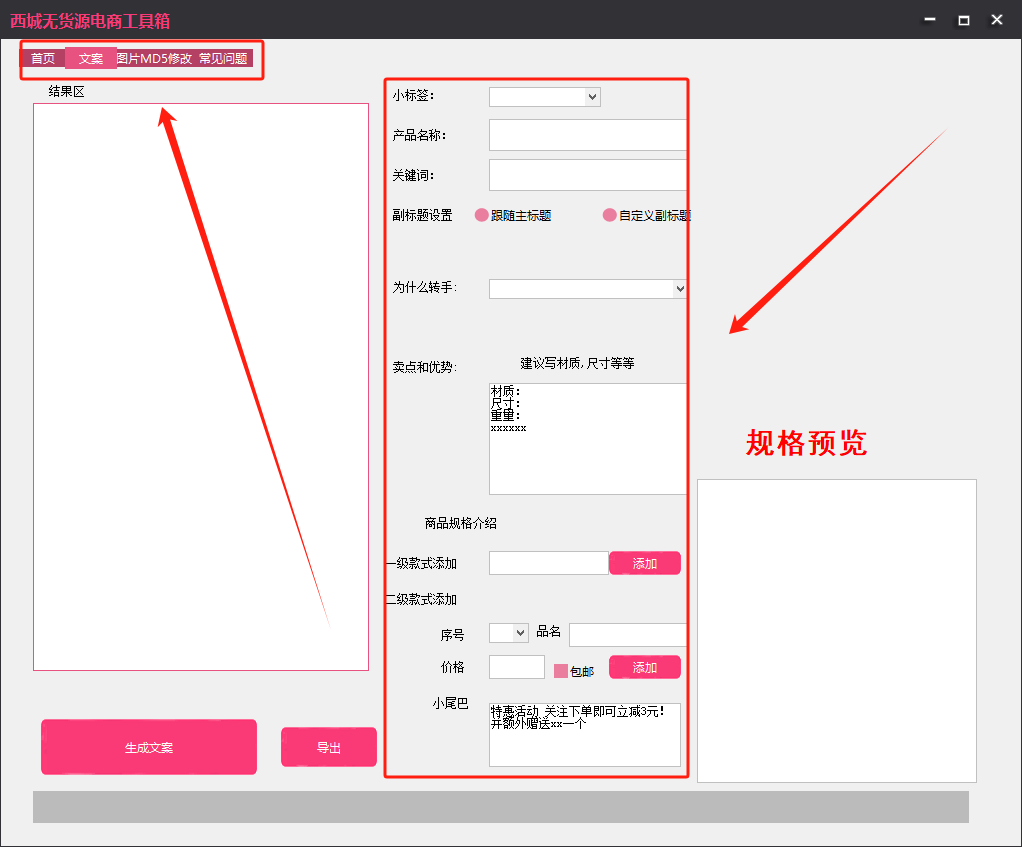Viewport: 1022px width, 847px height.
Task: Click the 价格 input box
Action: click(x=516, y=667)
